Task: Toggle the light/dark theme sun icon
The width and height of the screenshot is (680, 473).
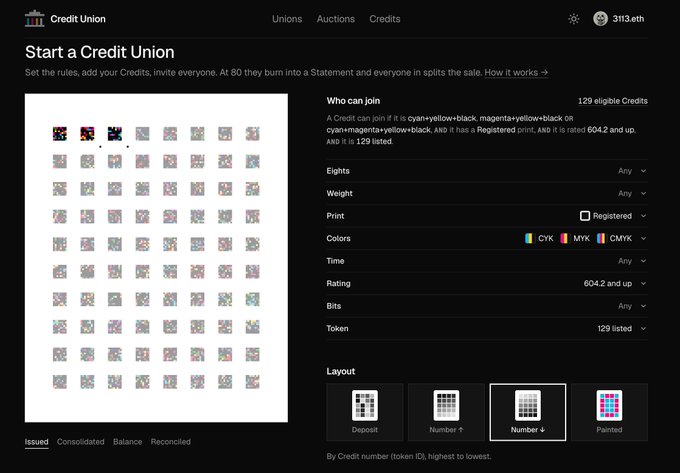Action: 574,19
